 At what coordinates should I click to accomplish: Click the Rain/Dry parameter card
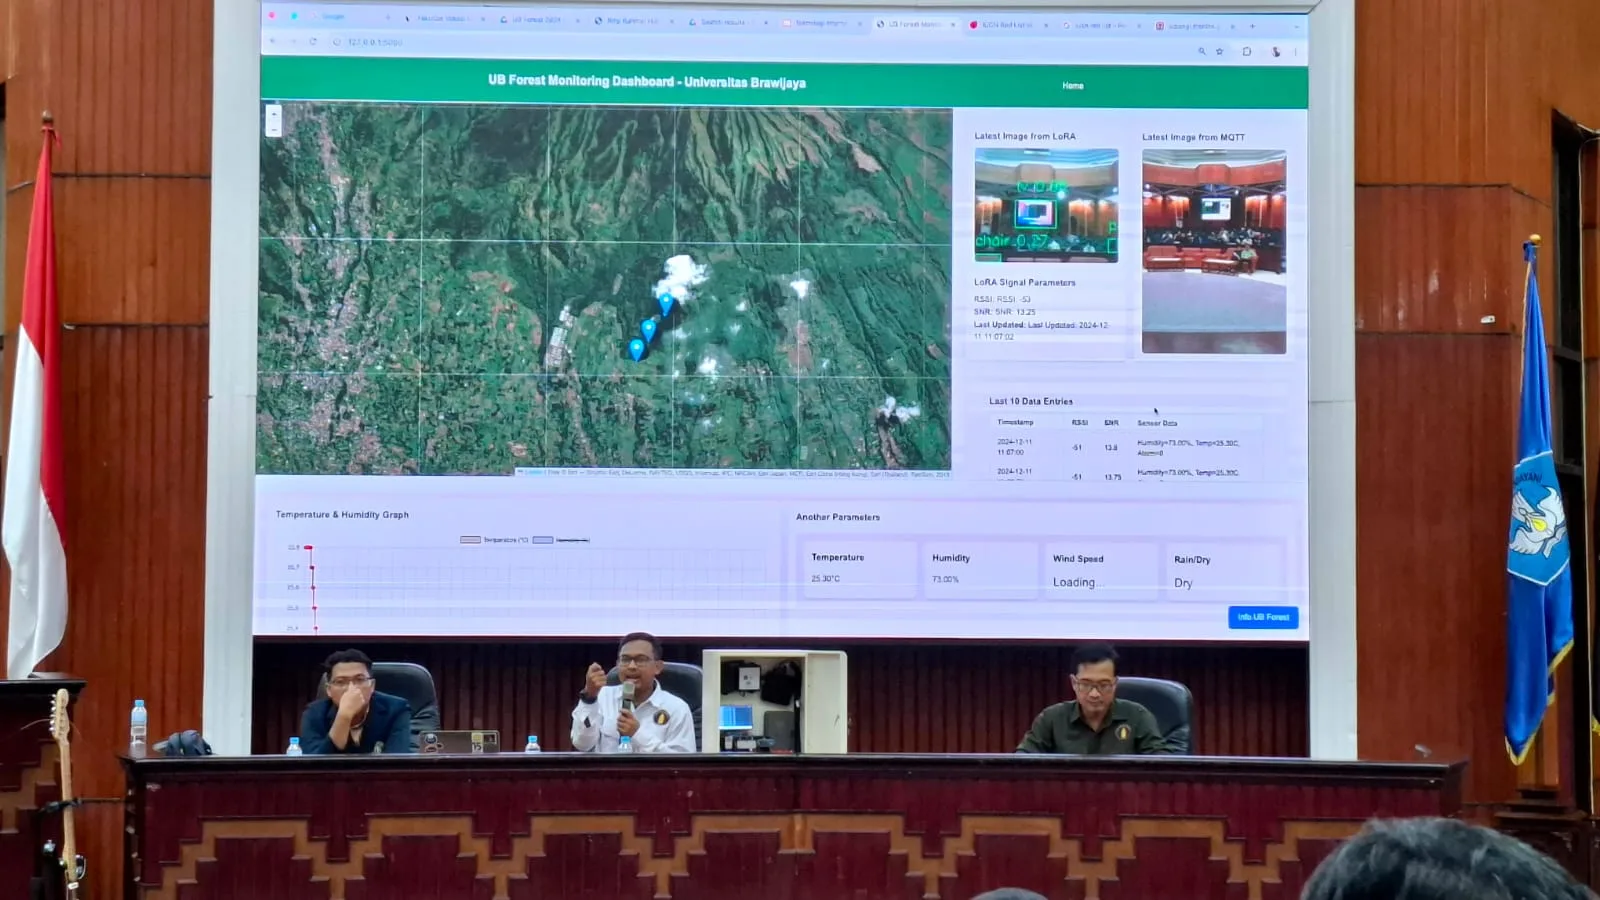click(1223, 572)
